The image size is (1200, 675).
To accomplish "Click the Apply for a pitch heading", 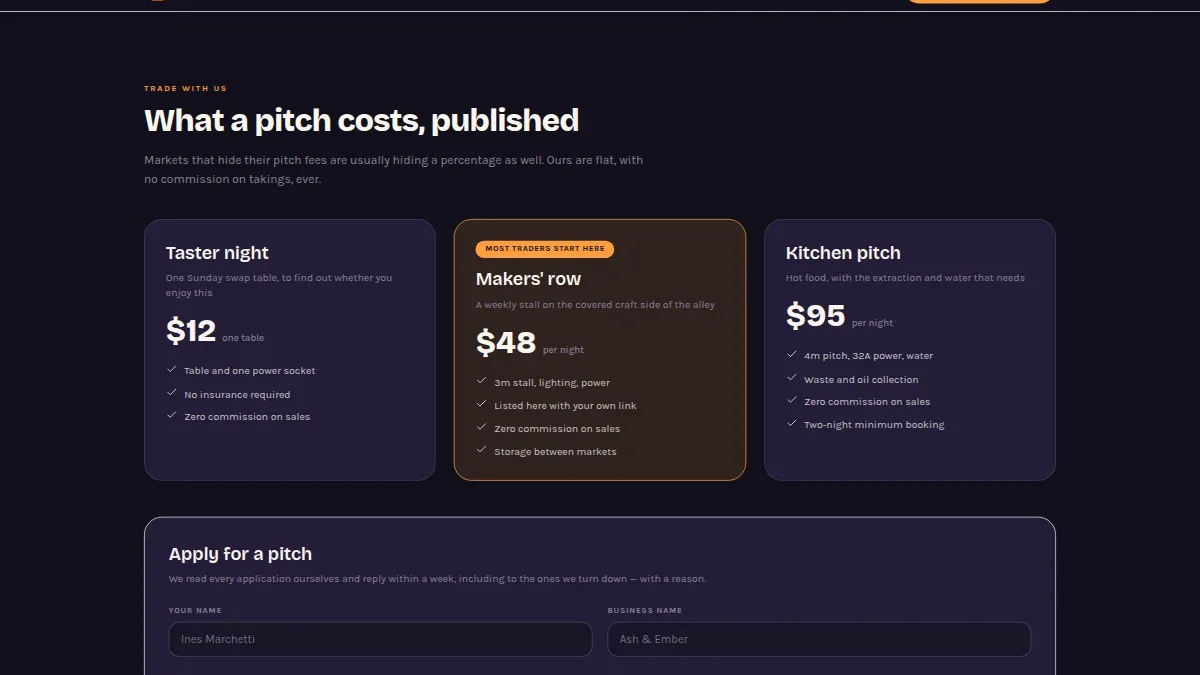I will [x=240, y=554].
